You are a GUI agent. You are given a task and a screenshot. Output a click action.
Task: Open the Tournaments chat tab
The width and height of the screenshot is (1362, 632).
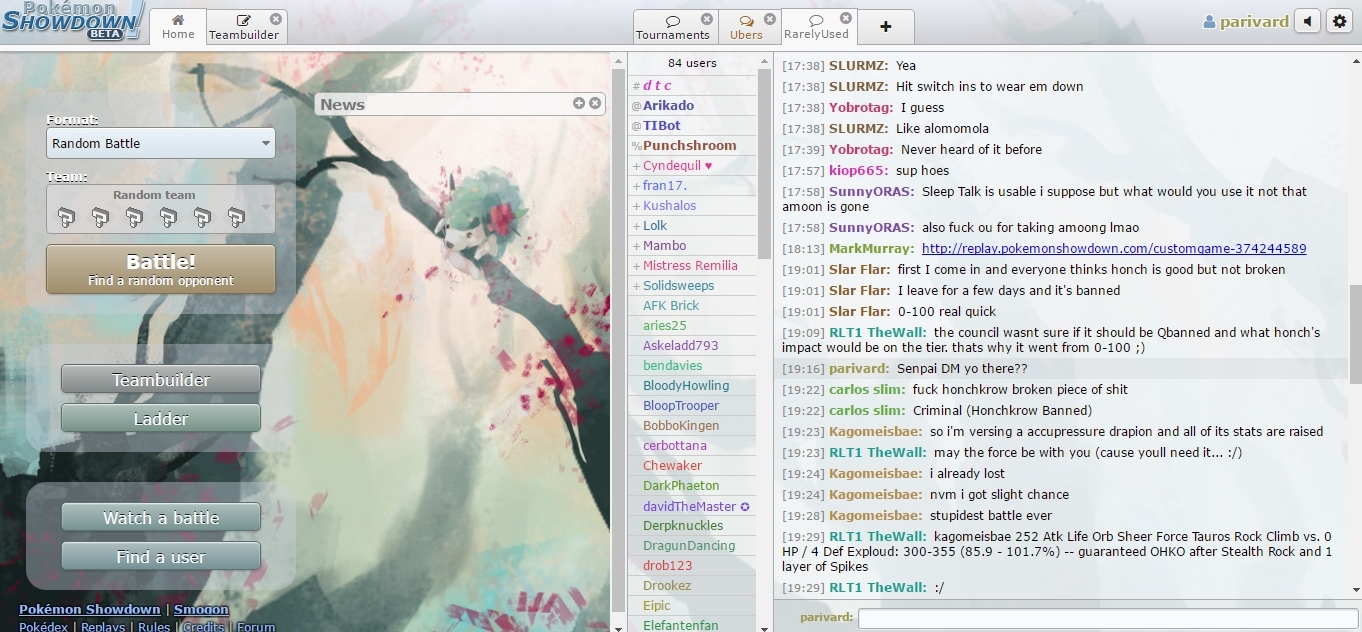coord(673,27)
